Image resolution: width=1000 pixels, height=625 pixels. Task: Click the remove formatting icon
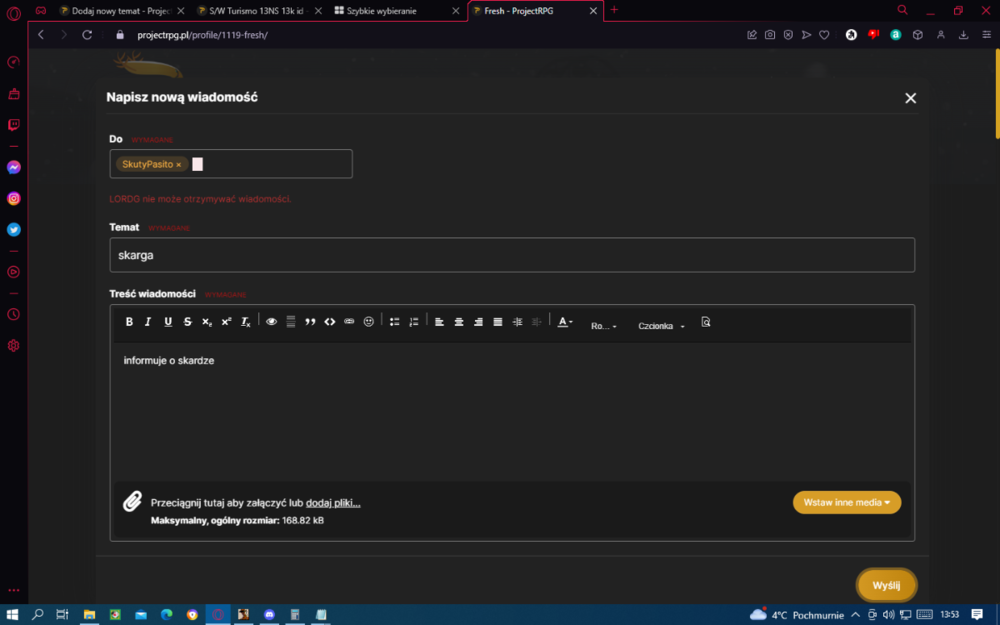click(x=246, y=322)
